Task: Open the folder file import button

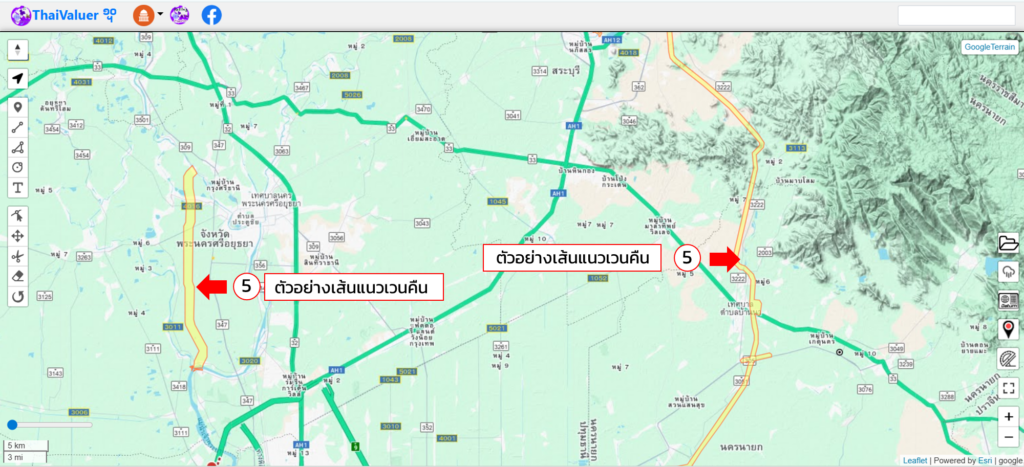Action: [1008, 243]
